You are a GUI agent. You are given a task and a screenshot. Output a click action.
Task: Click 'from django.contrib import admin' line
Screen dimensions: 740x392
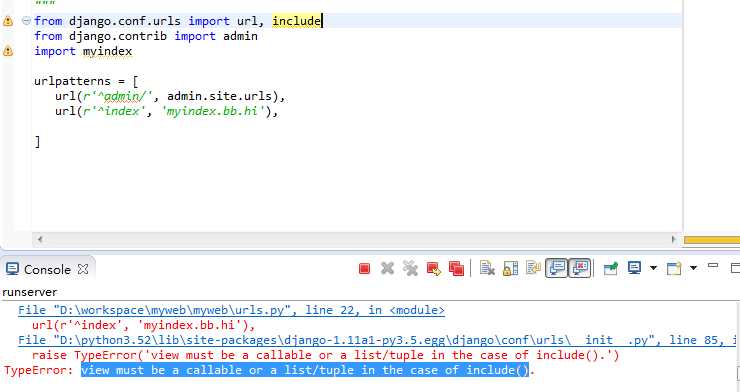click(x=146, y=36)
